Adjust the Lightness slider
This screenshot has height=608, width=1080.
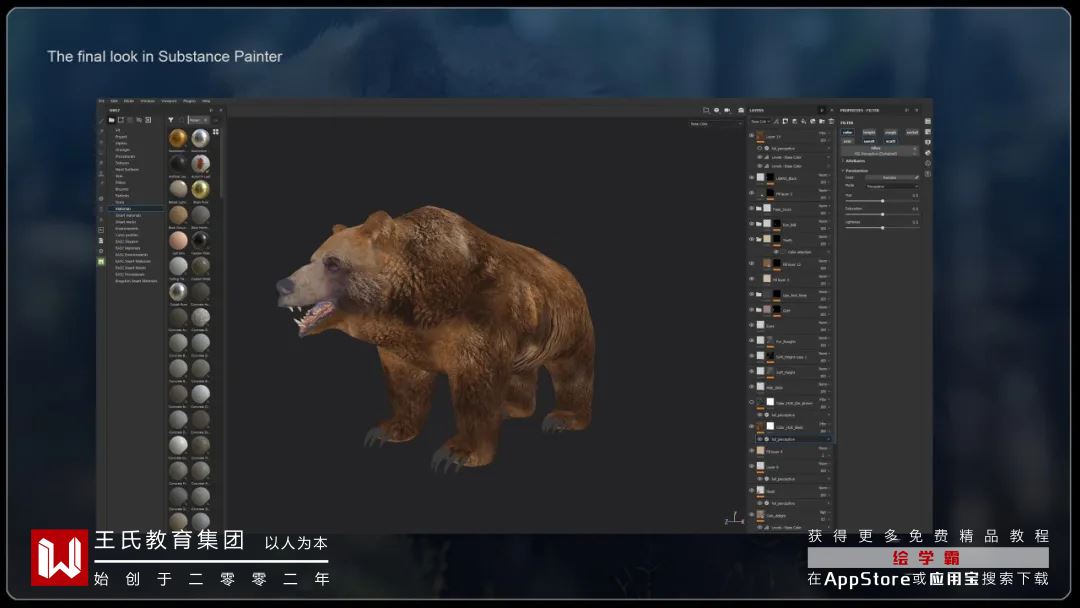(x=882, y=227)
